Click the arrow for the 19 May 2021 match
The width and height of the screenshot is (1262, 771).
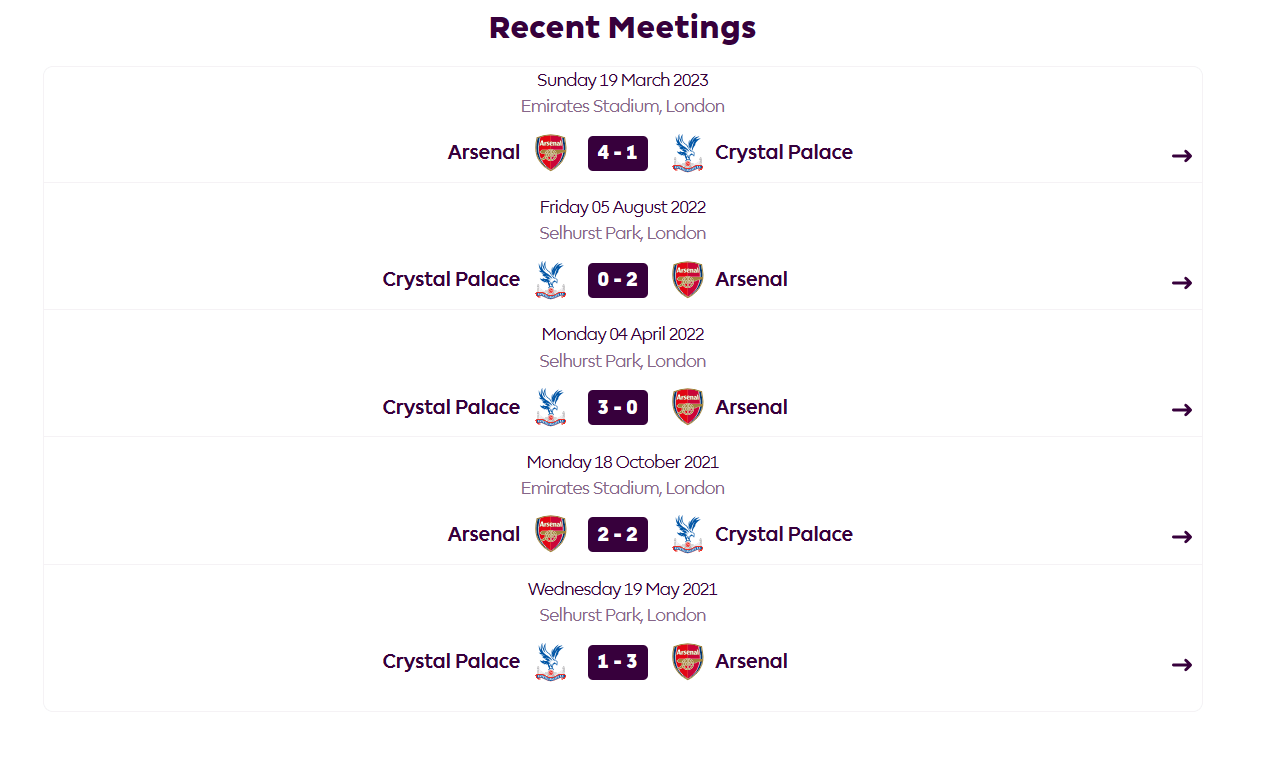pos(1182,664)
